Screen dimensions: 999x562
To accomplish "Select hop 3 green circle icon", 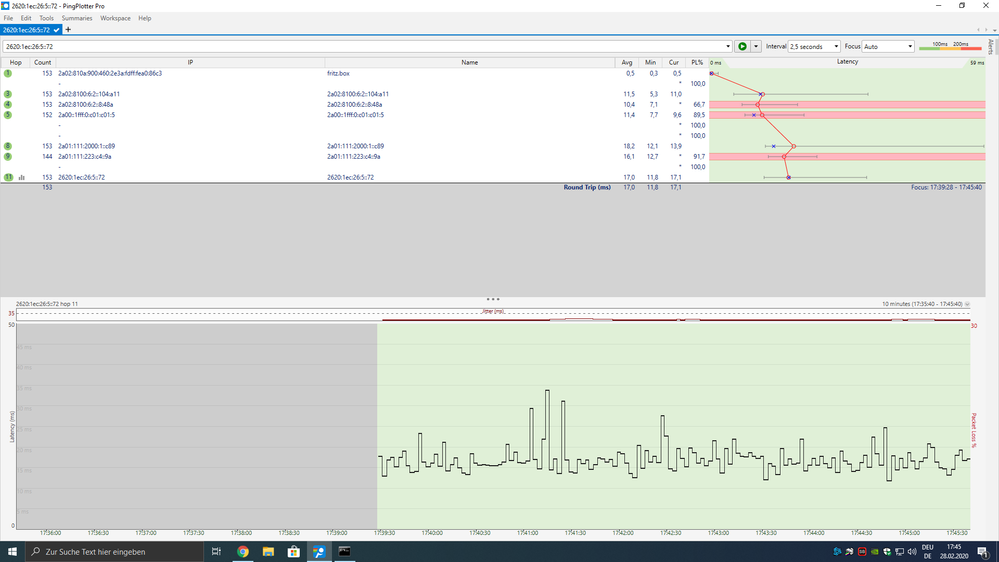I will [8, 94].
